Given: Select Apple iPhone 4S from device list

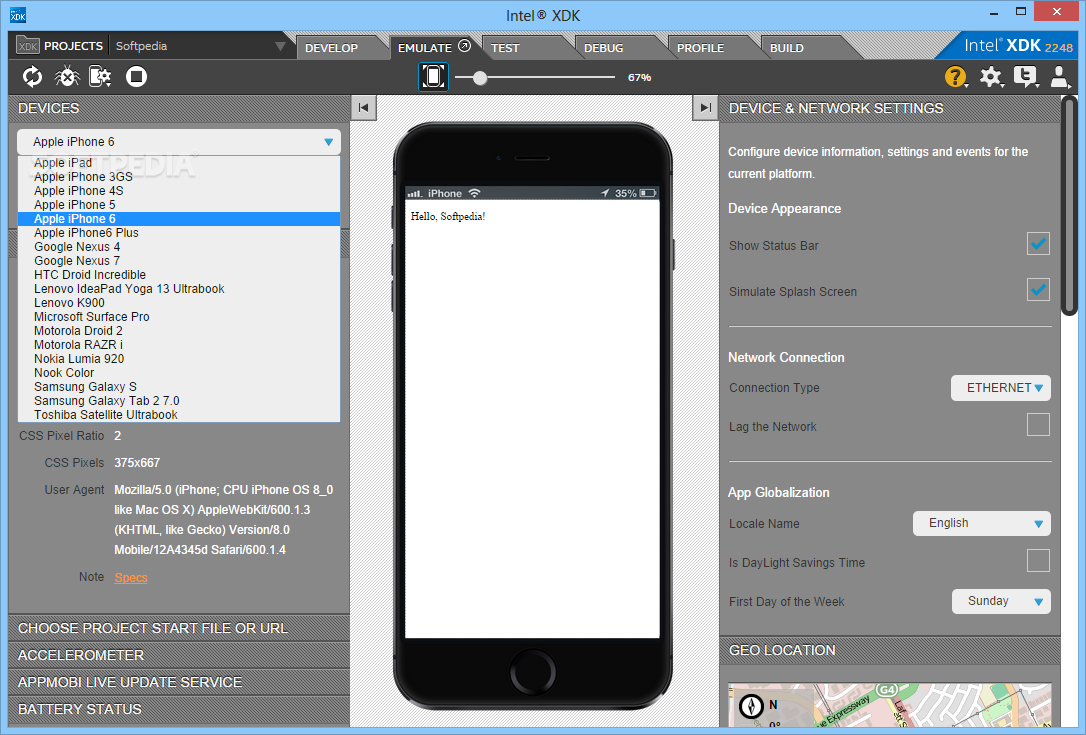Looking at the screenshot, I should (x=179, y=191).
